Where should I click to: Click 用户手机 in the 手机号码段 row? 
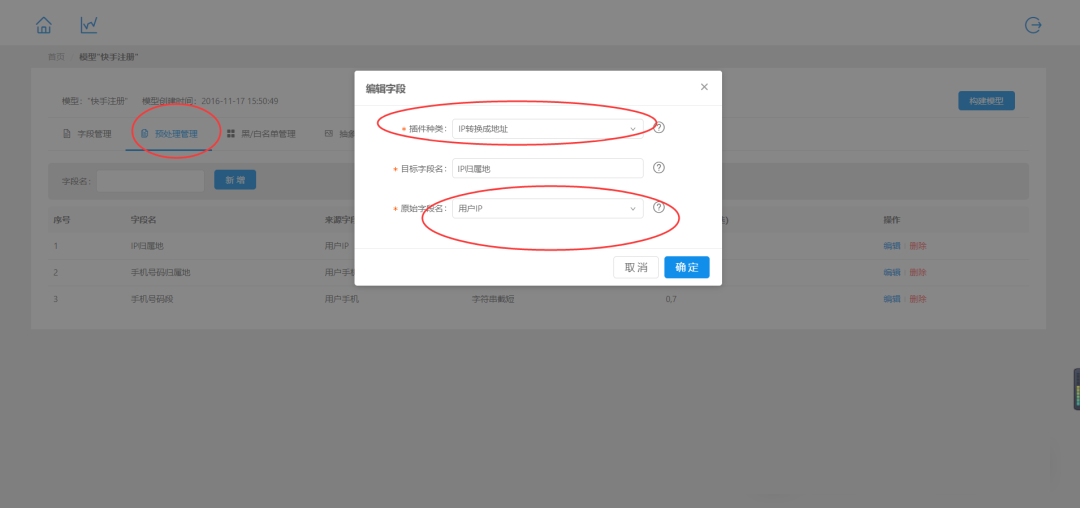coord(342,299)
